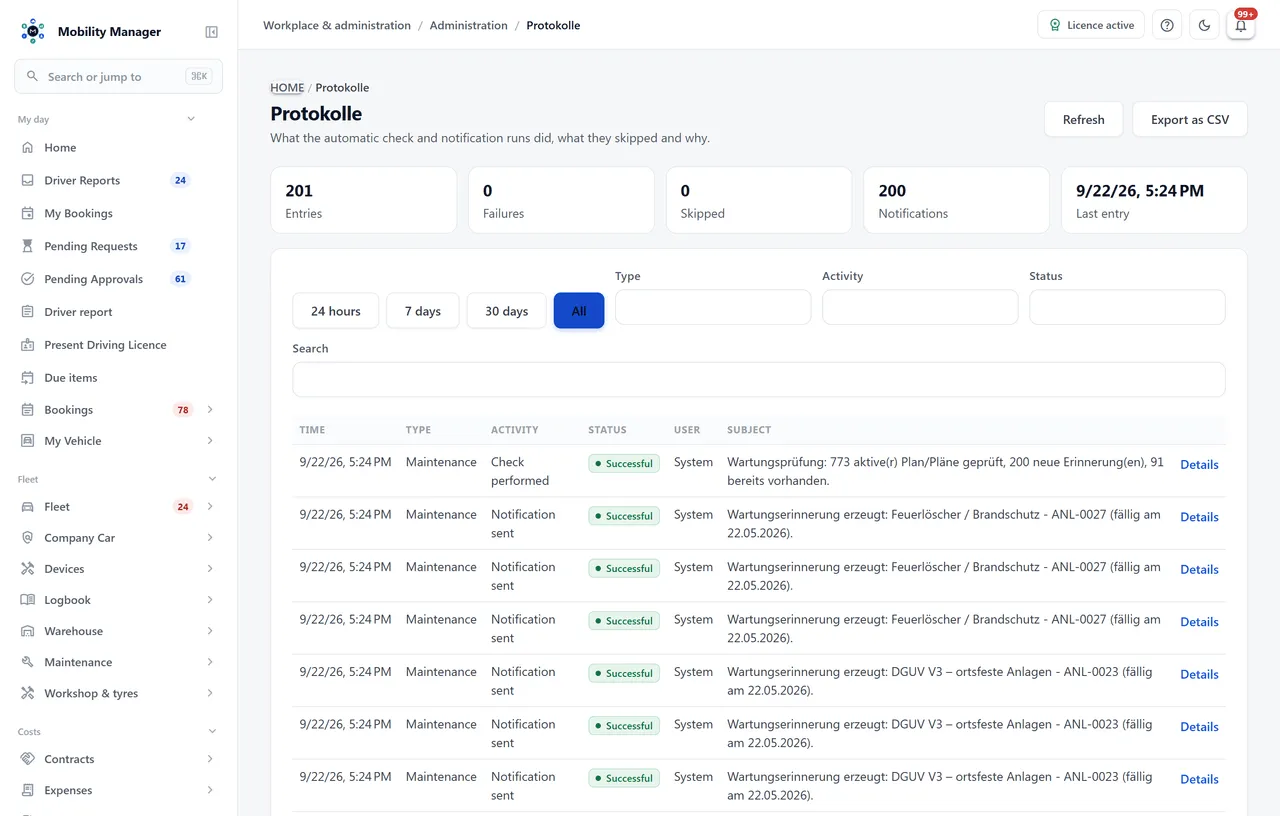Click the Due items icon
The image size is (1280, 816).
click(x=27, y=378)
